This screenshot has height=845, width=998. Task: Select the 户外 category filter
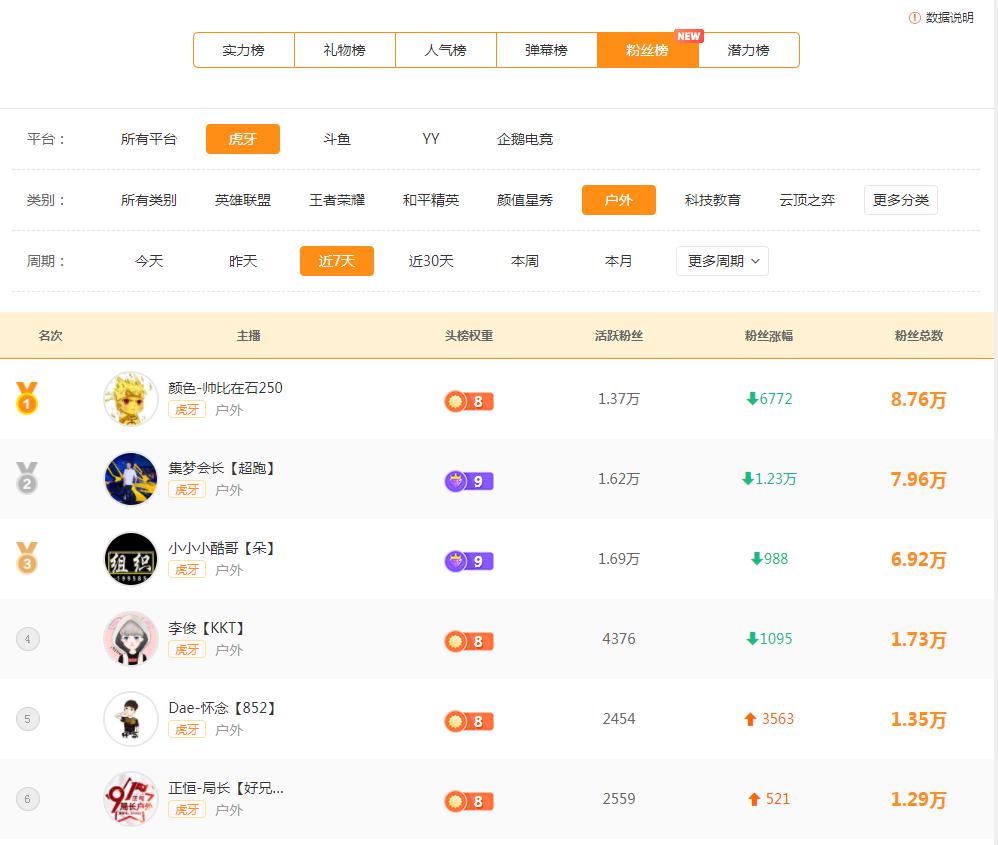(x=619, y=200)
